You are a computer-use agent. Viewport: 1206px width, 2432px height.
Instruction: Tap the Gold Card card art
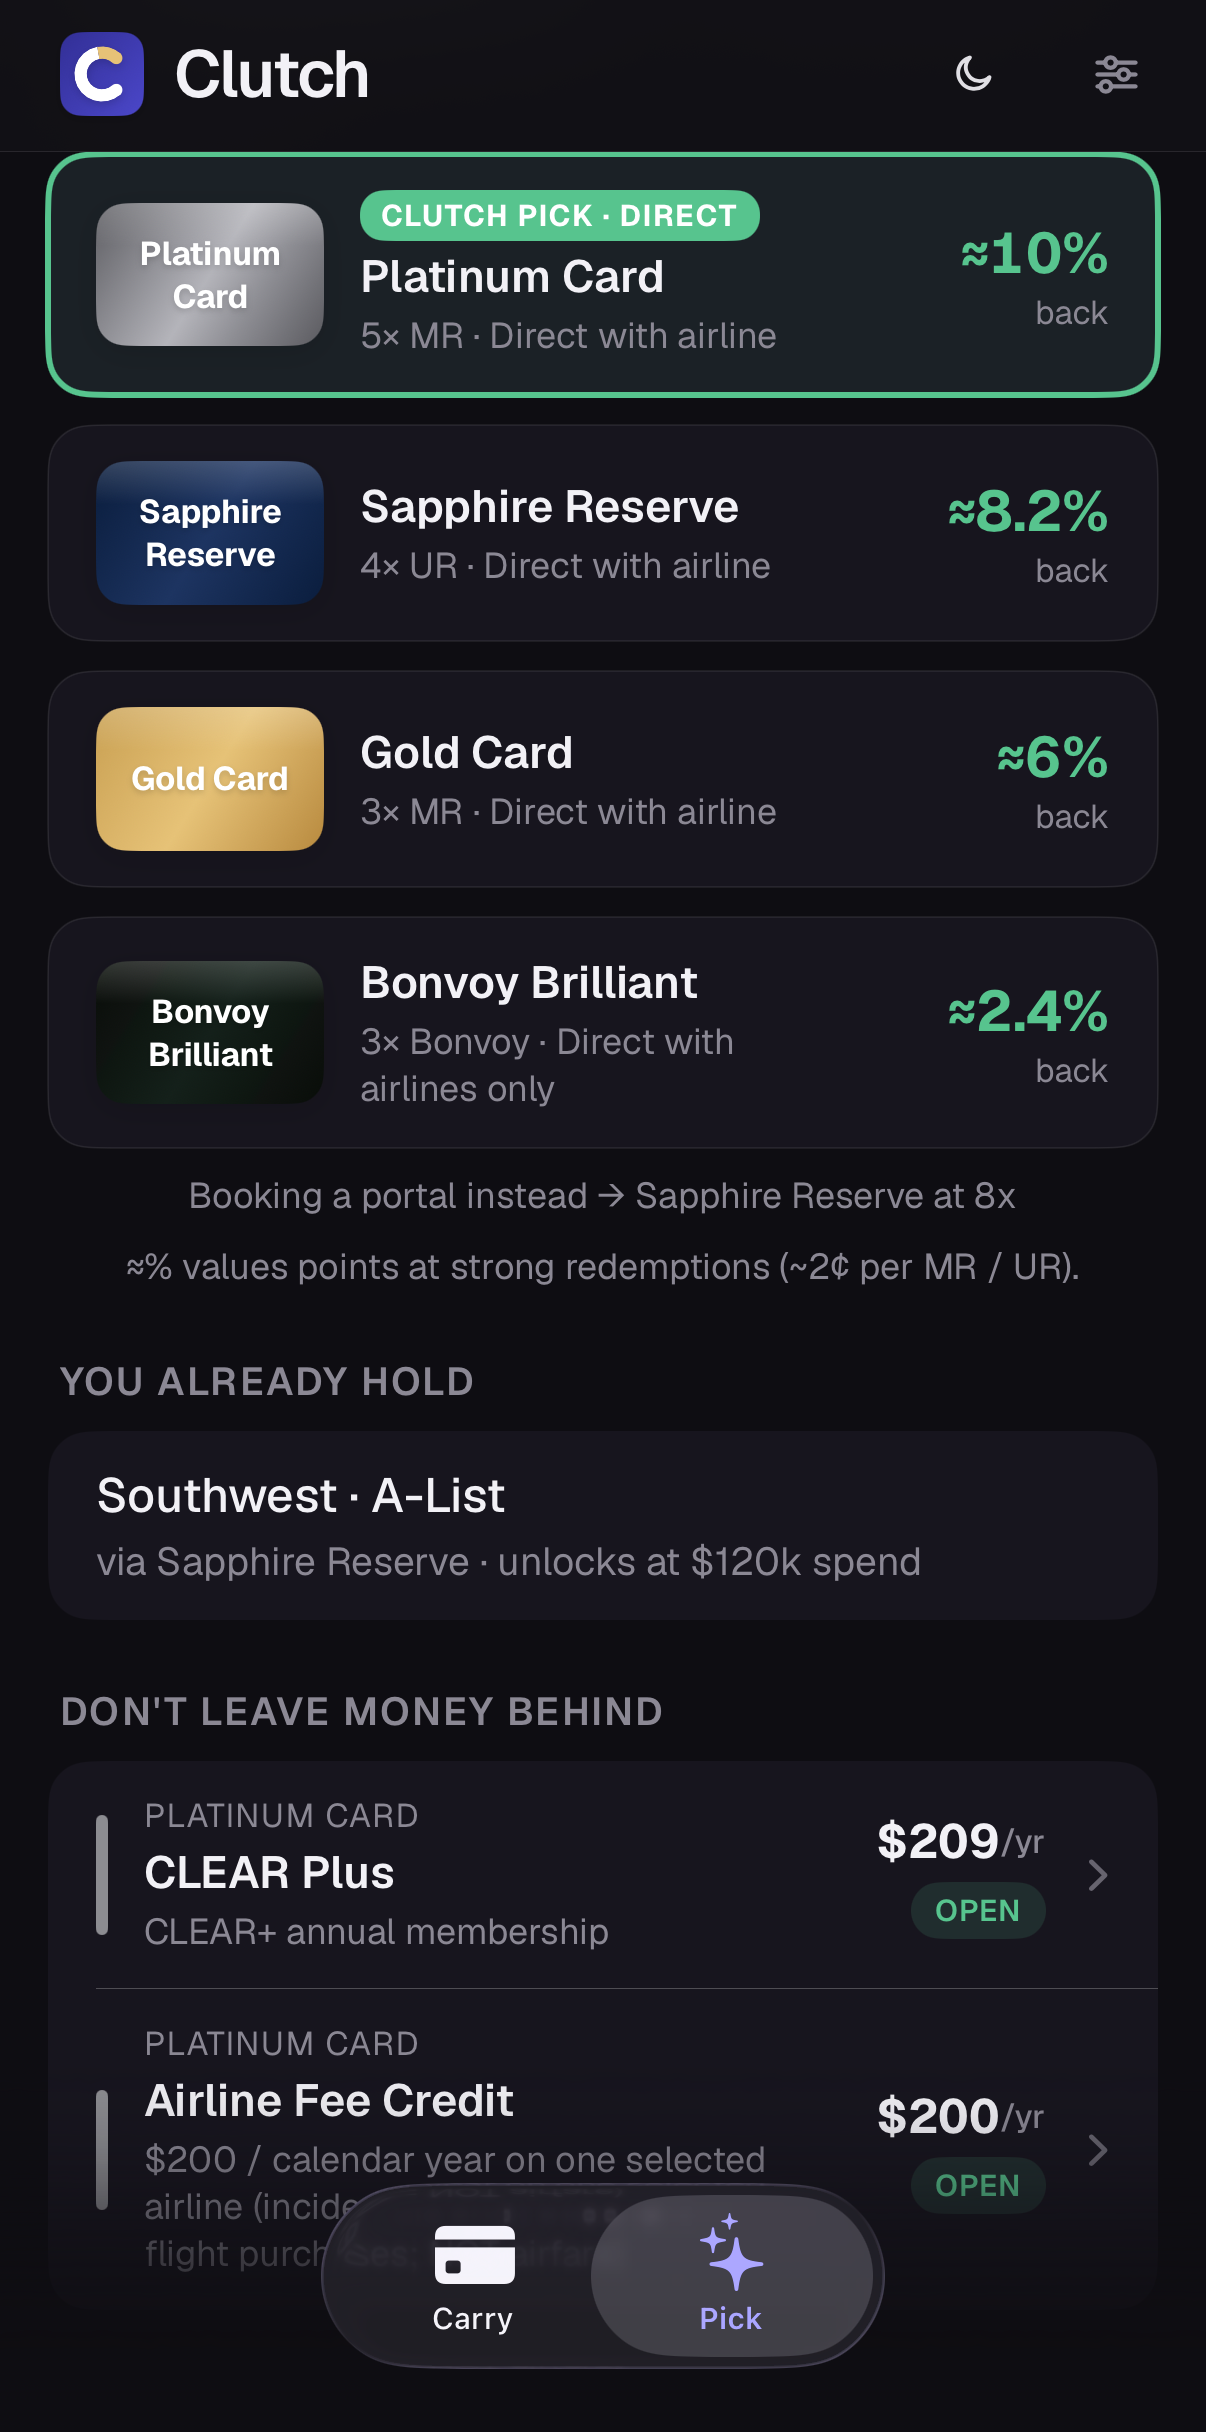pyautogui.click(x=210, y=779)
